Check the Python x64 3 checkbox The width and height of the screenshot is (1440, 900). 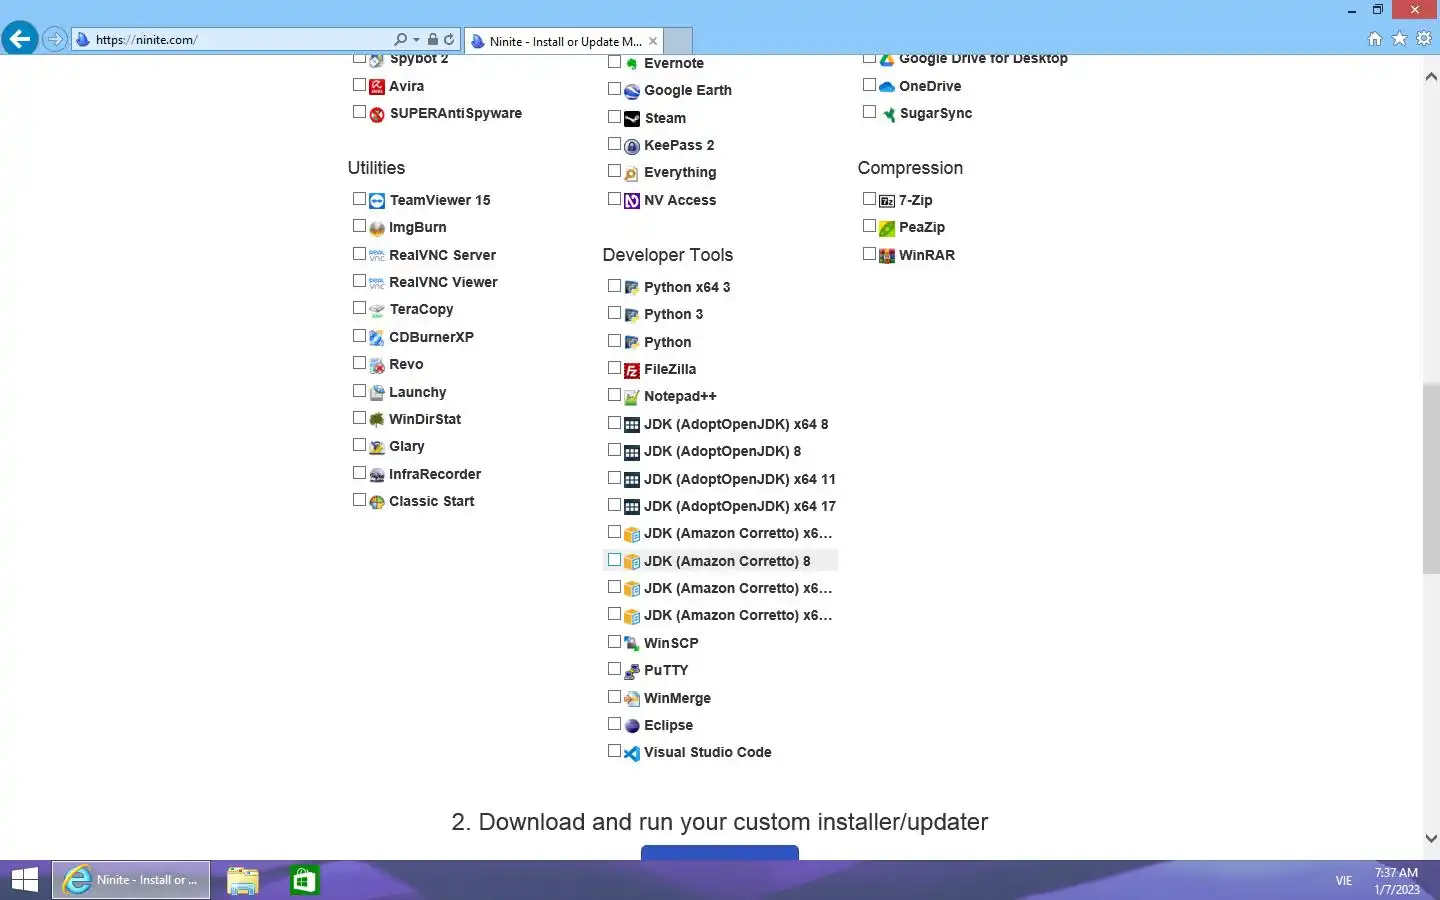tap(614, 286)
